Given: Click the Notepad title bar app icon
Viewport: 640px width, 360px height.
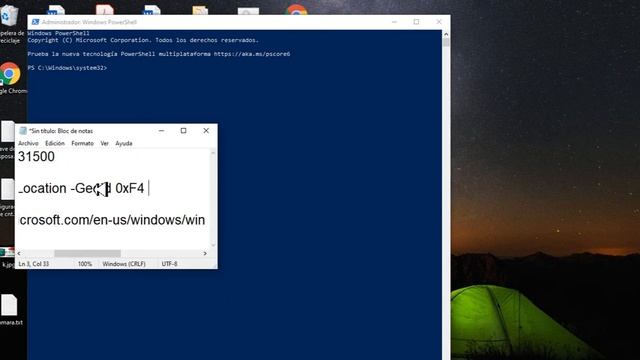Looking at the screenshot, I should 23,131.
